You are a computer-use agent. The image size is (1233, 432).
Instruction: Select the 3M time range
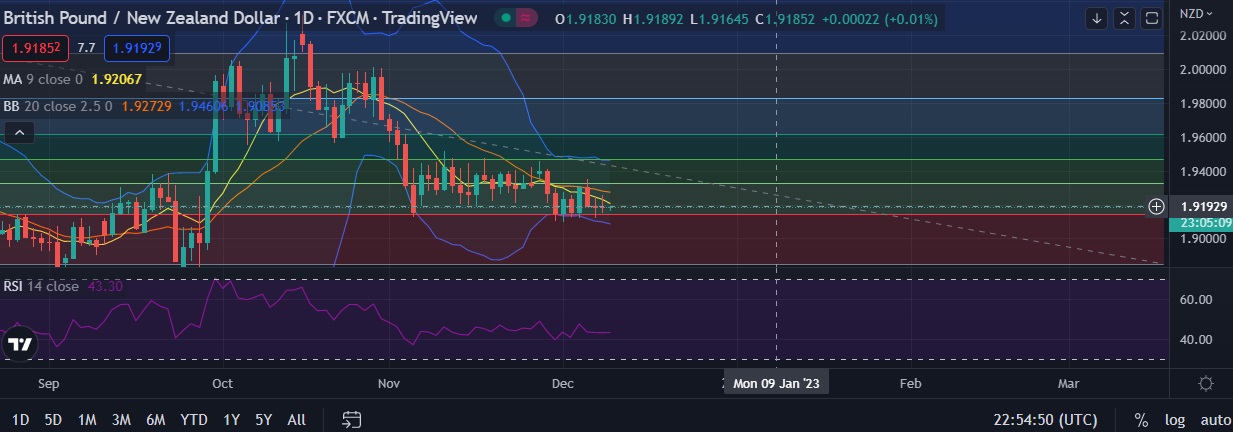(122, 419)
